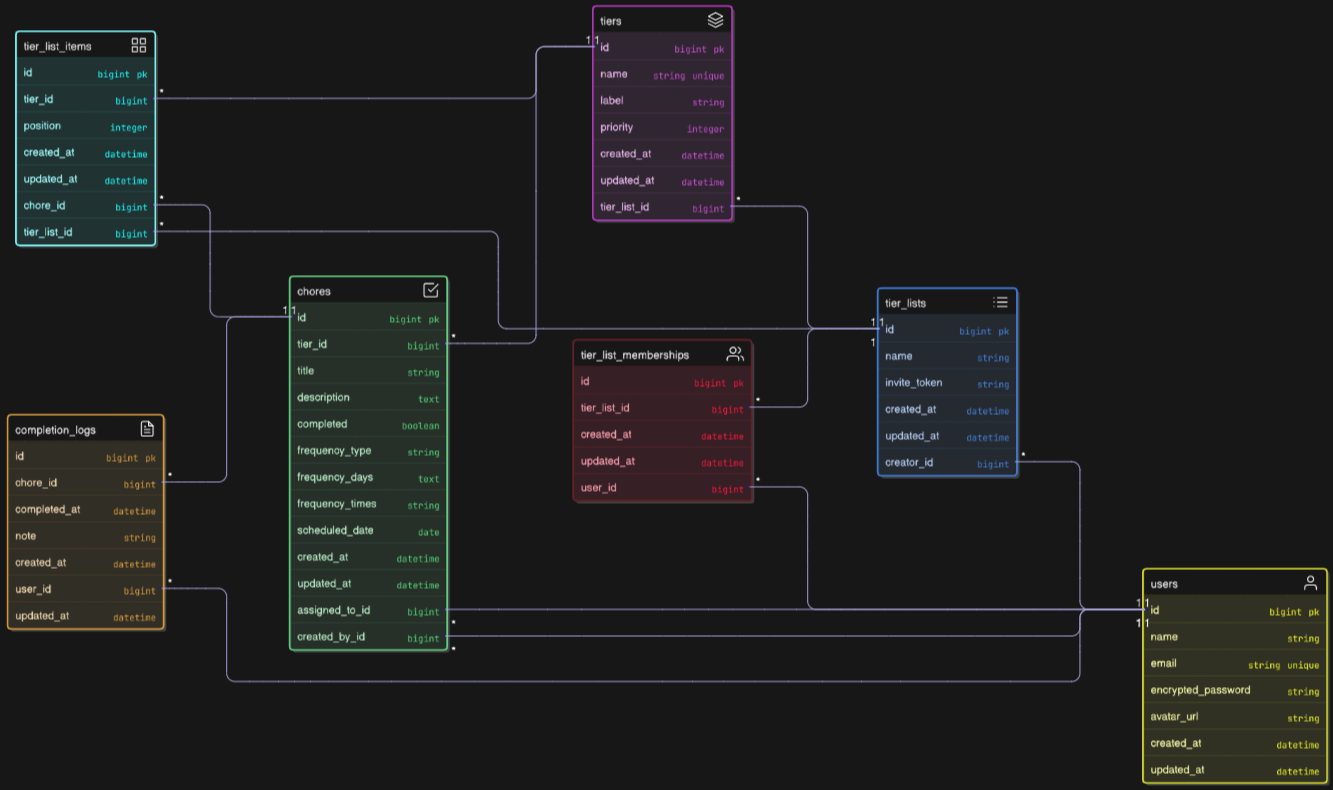The height and width of the screenshot is (790, 1333).
Task: Click created_at row in tier_list_memberships table
Action: tap(663, 435)
